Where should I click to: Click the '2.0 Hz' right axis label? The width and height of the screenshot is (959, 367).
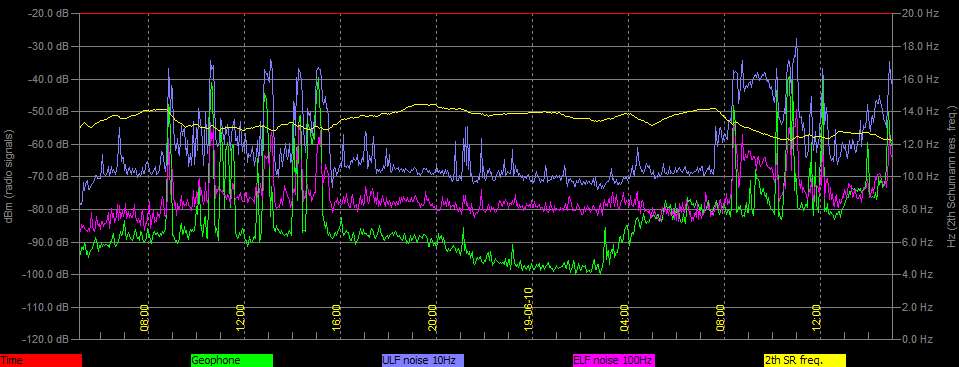pyautogui.click(x=917, y=307)
